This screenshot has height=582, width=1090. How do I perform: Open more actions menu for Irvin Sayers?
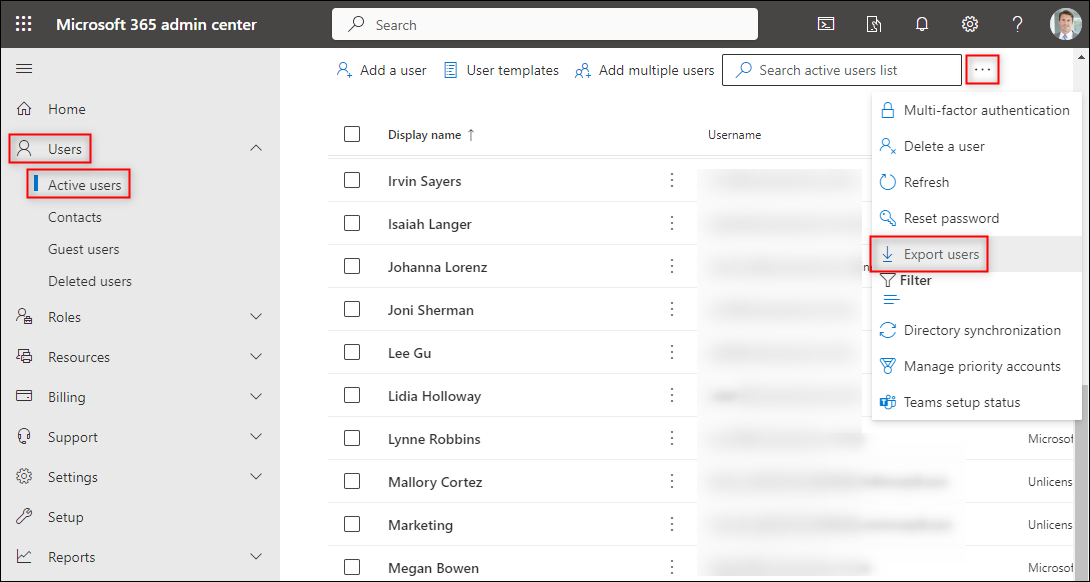pyautogui.click(x=672, y=181)
